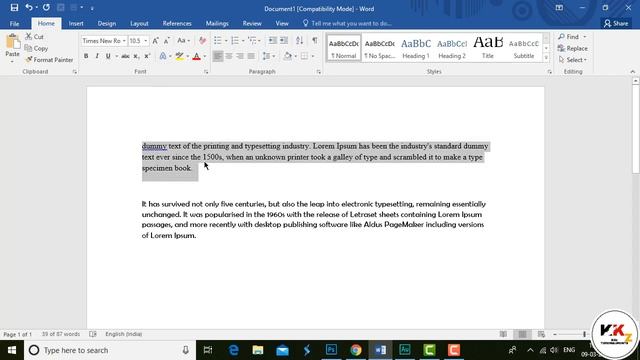The width and height of the screenshot is (640, 360).
Task: Switch to the Insert tab
Action: pyautogui.click(x=76, y=24)
